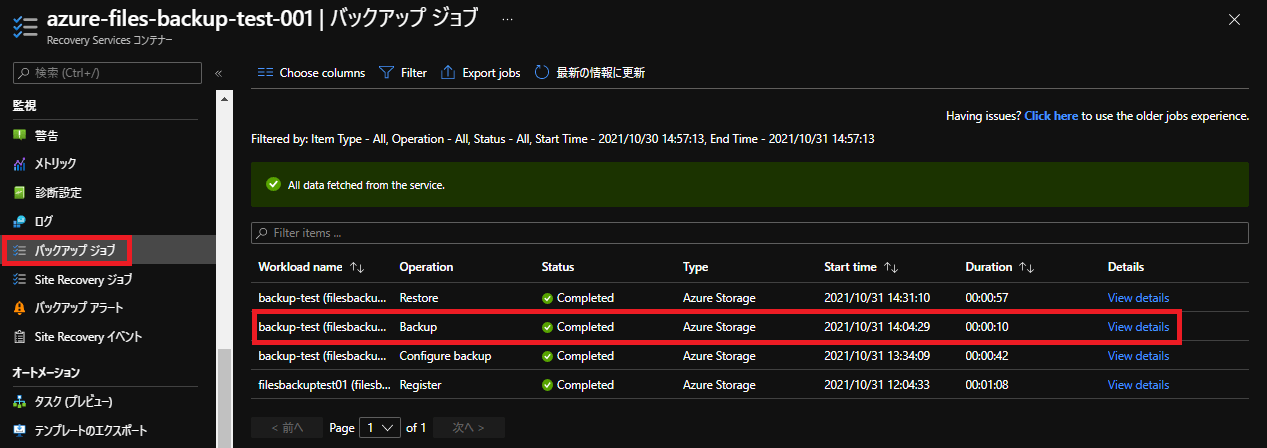Click the Operation column header
Viewport: 1267px width, 448px height.
[x=426, y=267]
